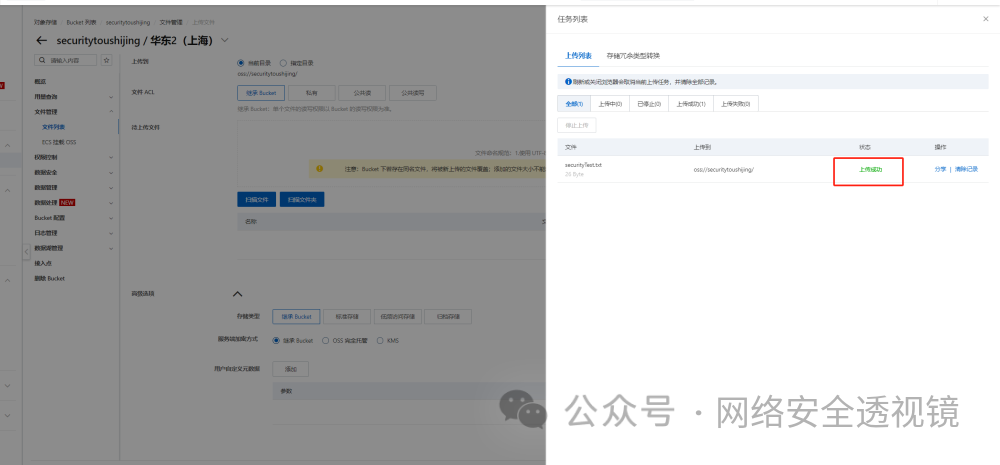Filter tasks by 上传中(0)
The image size is (1000, 465).
(610, 104)
